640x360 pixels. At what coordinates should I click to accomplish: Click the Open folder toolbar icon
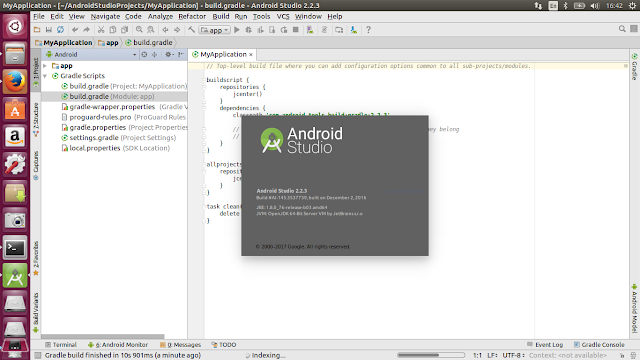point(37,30)
